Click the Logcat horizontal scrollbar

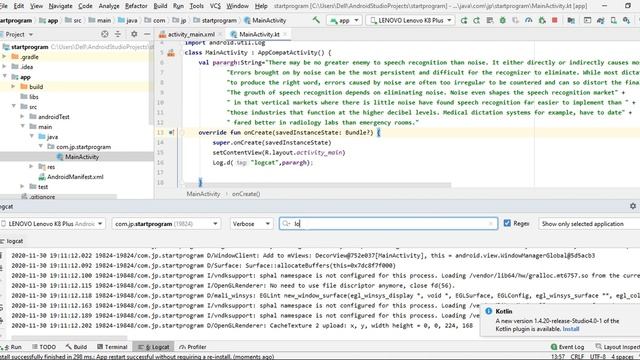[69, 338]
